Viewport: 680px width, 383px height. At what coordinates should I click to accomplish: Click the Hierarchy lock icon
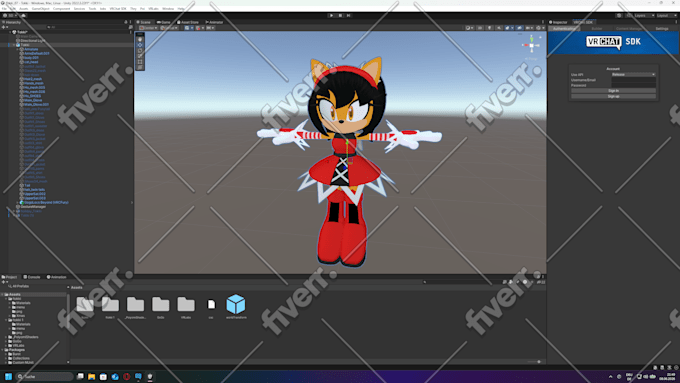pos(126,22)
